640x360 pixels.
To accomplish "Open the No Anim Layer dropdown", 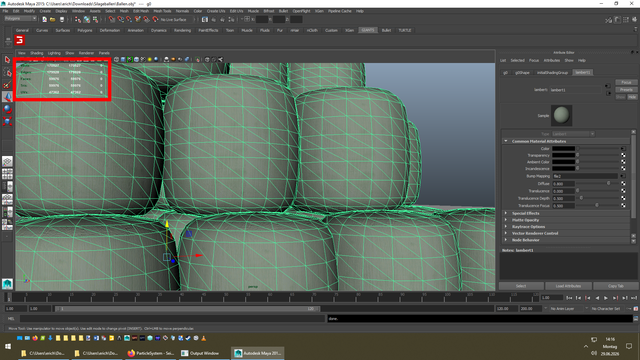I will pos(566,309).
